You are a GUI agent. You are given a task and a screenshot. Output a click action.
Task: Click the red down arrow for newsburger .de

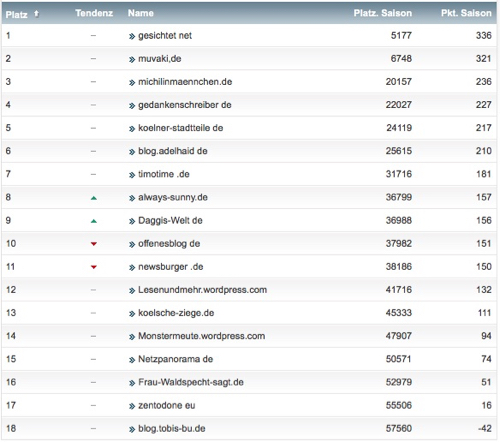pyautogui.click(x=94, y=267)
